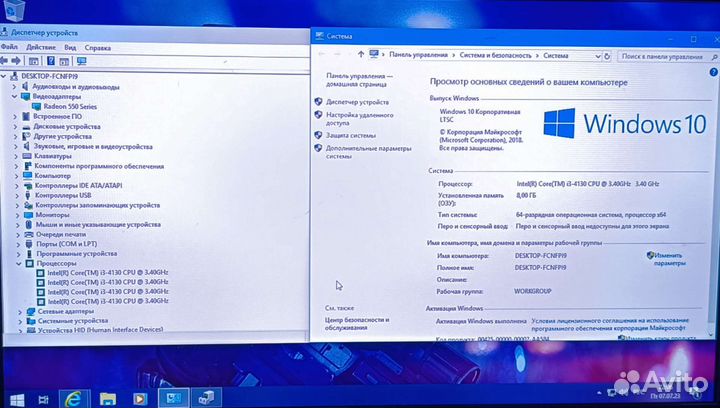Click the Контроллеры USB category icon
This screenshot has height=408, width=720.
pyautogui.click(x=28, y=196)
